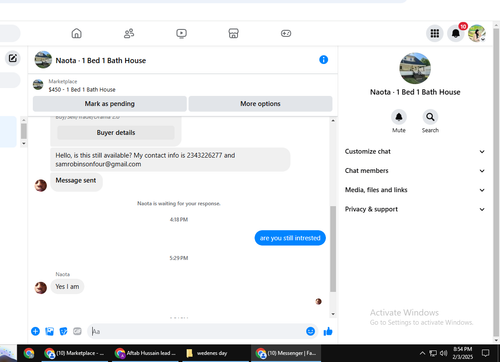The image size is (500, 362).
Task: Click the blue conversation information icon
Action: pos(323,60)
